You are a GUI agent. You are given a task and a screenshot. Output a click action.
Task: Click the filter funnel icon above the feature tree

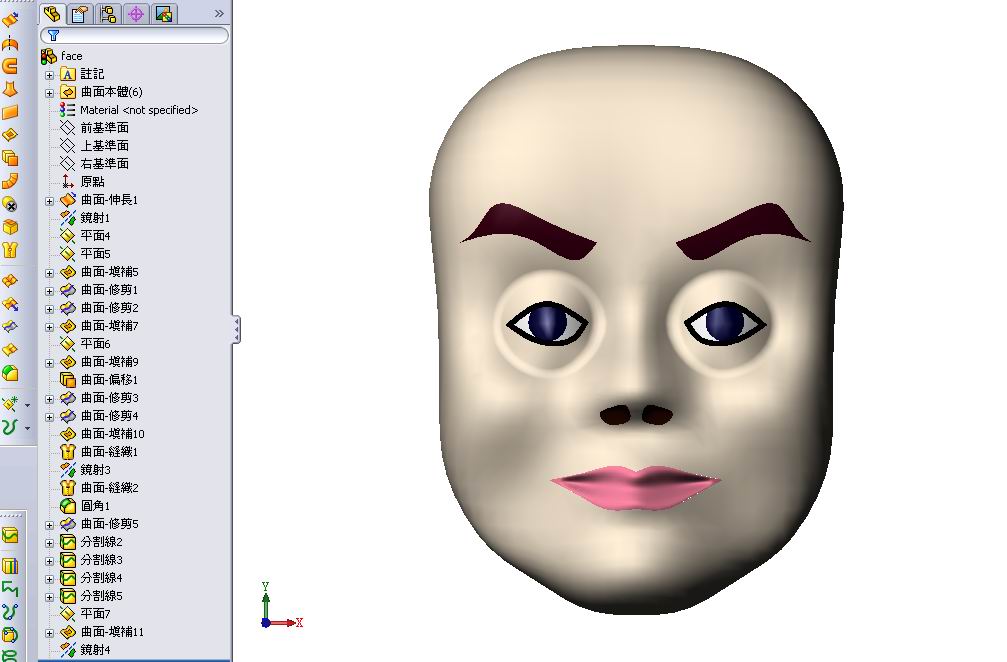(53, 35)
